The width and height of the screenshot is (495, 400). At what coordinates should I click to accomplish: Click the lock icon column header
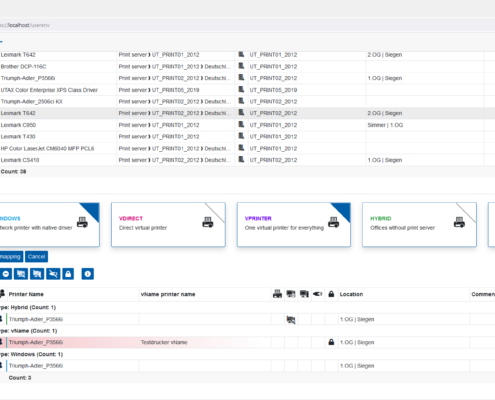tap(331, 294)
